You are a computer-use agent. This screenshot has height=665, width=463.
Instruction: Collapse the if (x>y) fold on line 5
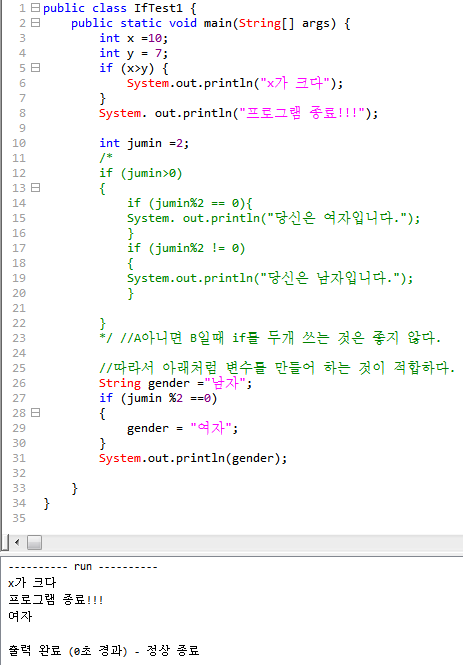click(x=36, y=67)
